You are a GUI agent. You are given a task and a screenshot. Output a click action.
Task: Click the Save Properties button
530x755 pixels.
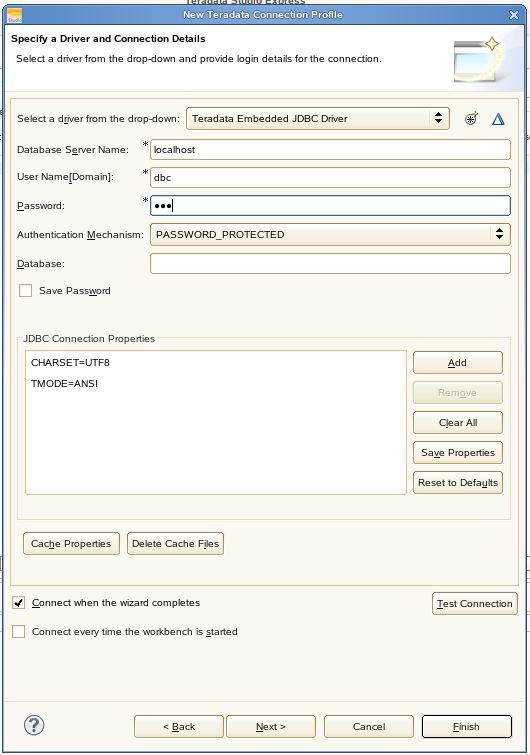pos(458,453)
